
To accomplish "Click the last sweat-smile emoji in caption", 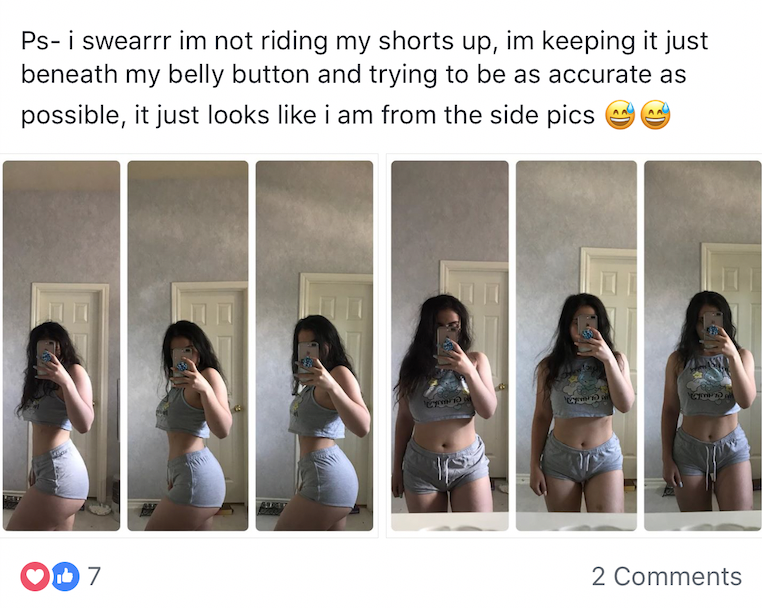I will pos(655,117).
